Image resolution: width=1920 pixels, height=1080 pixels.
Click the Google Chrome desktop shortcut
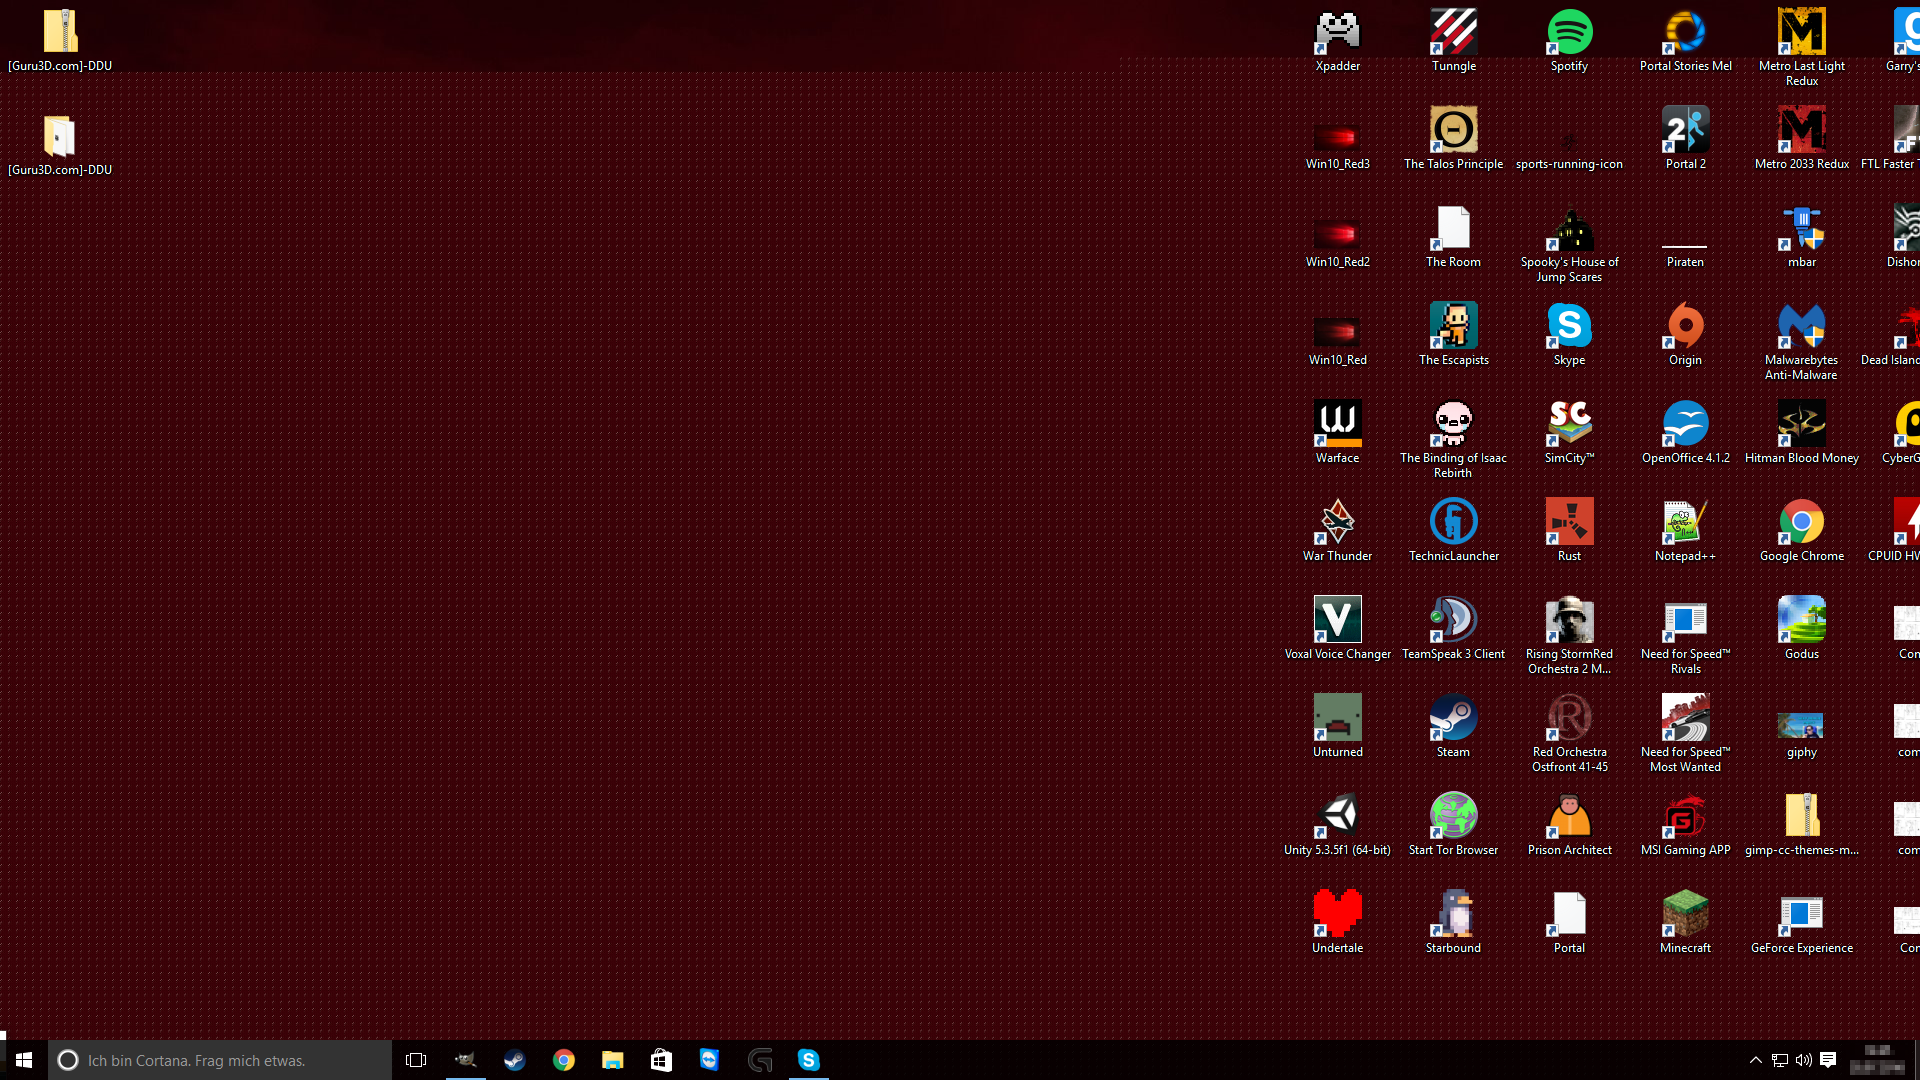(x=1801, y=523)
